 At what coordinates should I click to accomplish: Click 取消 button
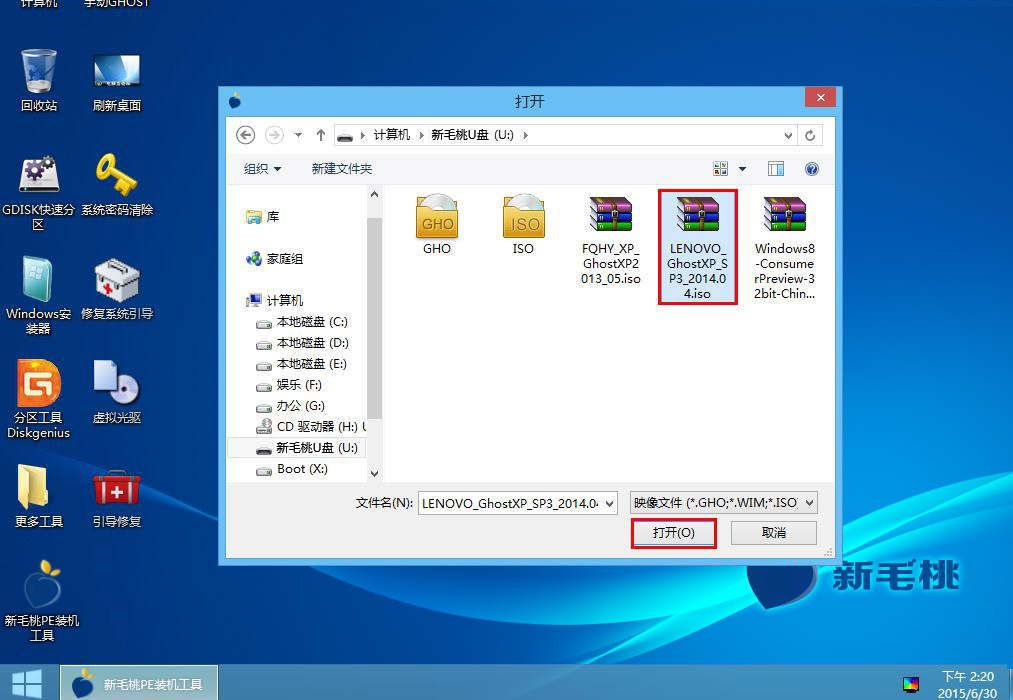point(774,533)
